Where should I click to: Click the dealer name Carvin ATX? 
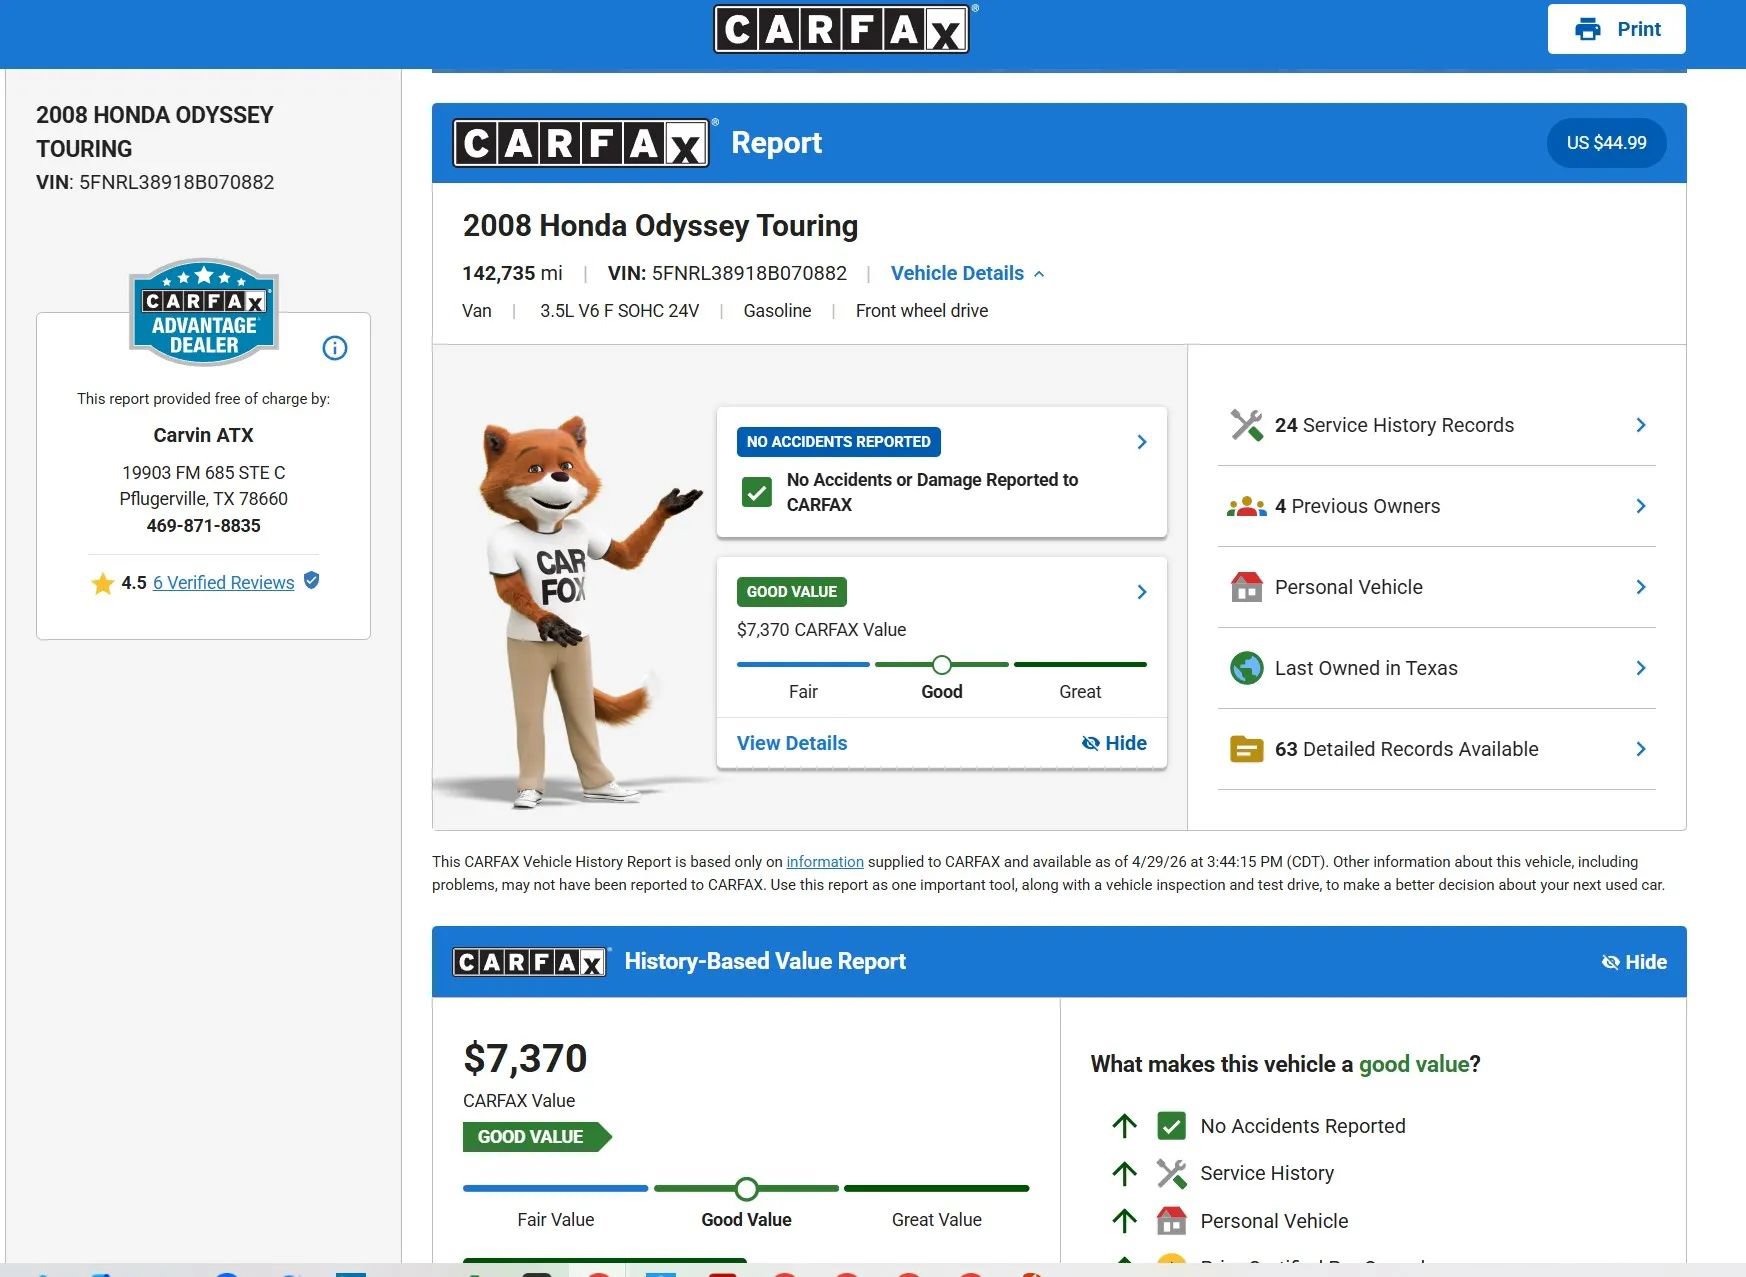click(x=204, y=435)
